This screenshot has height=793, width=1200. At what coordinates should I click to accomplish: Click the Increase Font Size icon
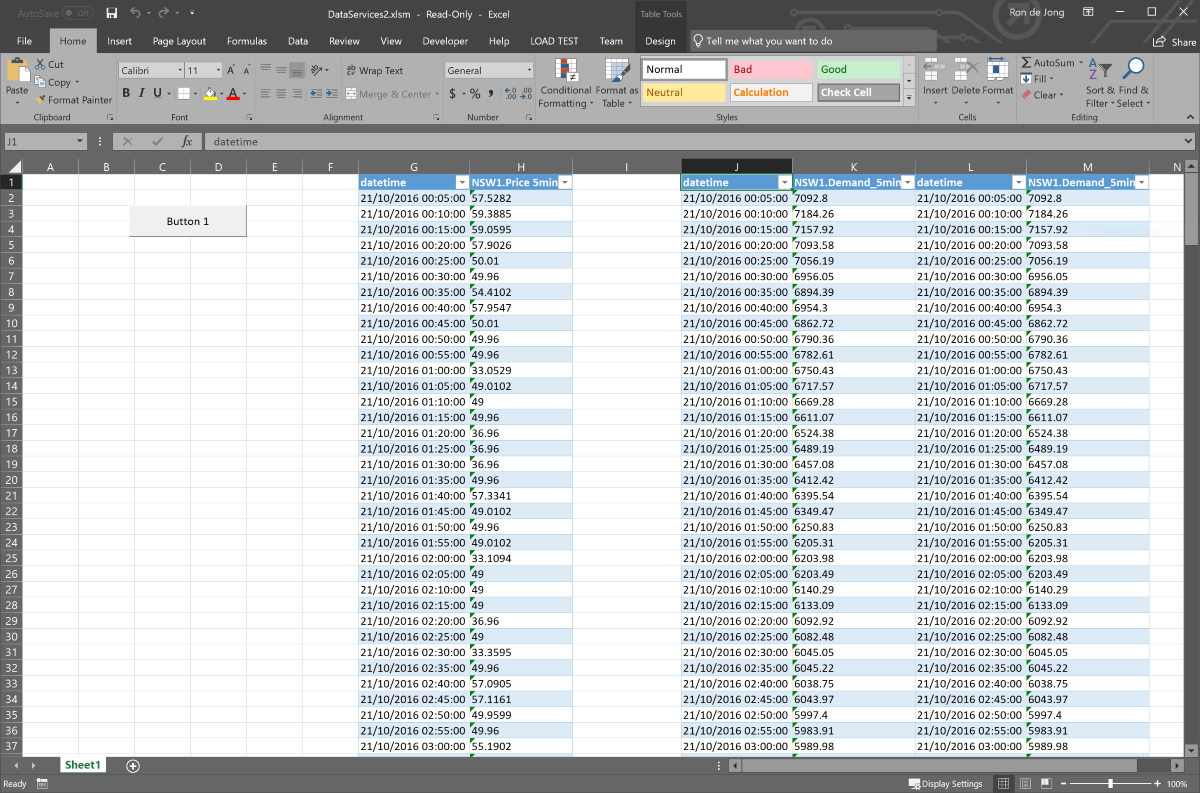click(x=231, y=70)
